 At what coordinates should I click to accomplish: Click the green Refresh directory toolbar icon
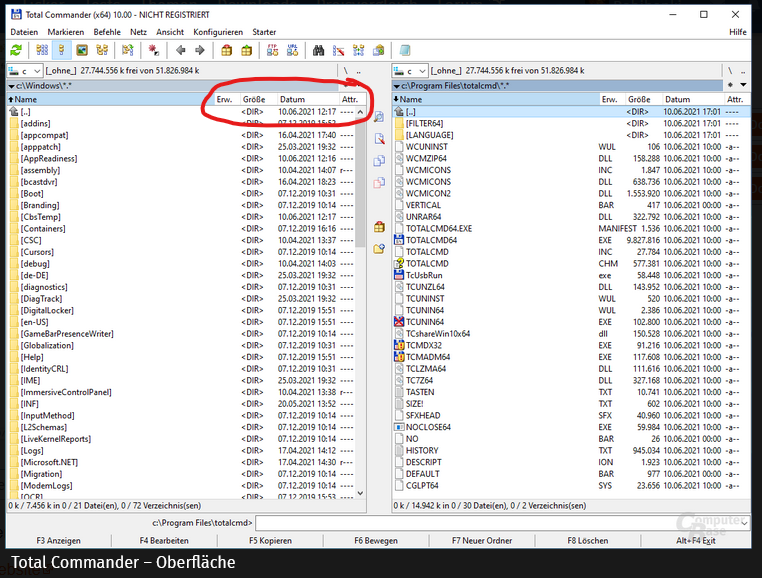tap(16, 50)
